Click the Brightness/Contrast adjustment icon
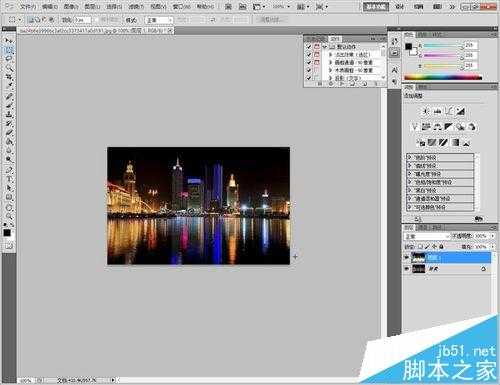 426,111
